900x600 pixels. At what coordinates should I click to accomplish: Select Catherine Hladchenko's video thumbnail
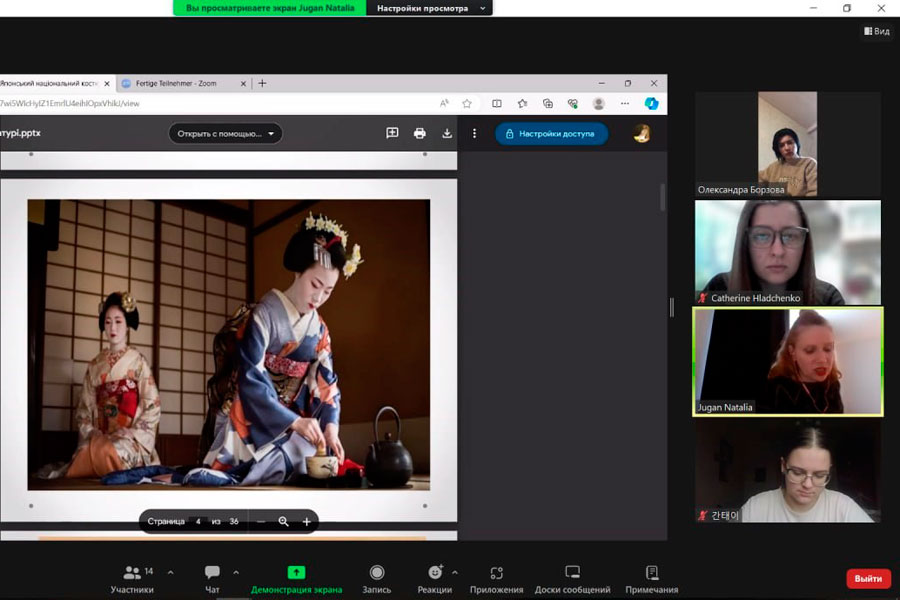[x=788, y=251]
